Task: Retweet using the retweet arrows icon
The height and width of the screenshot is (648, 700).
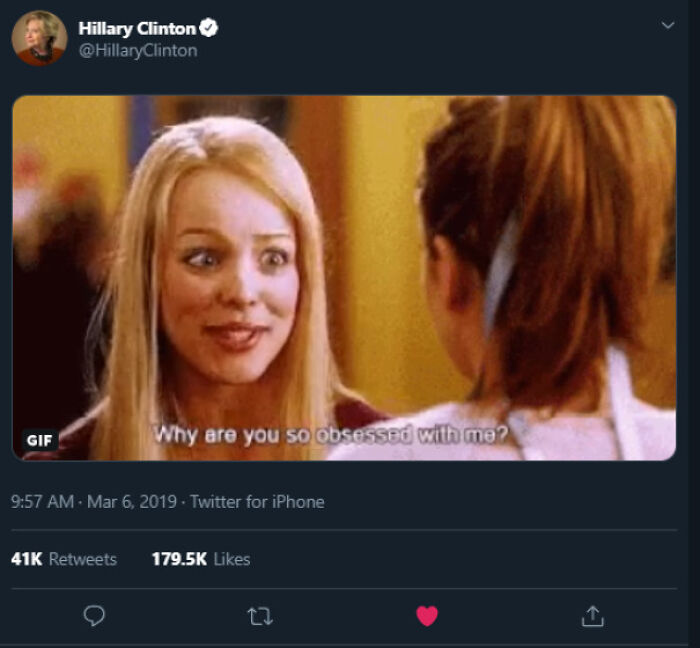Action: pyautogui.click(x=260, y=616)
